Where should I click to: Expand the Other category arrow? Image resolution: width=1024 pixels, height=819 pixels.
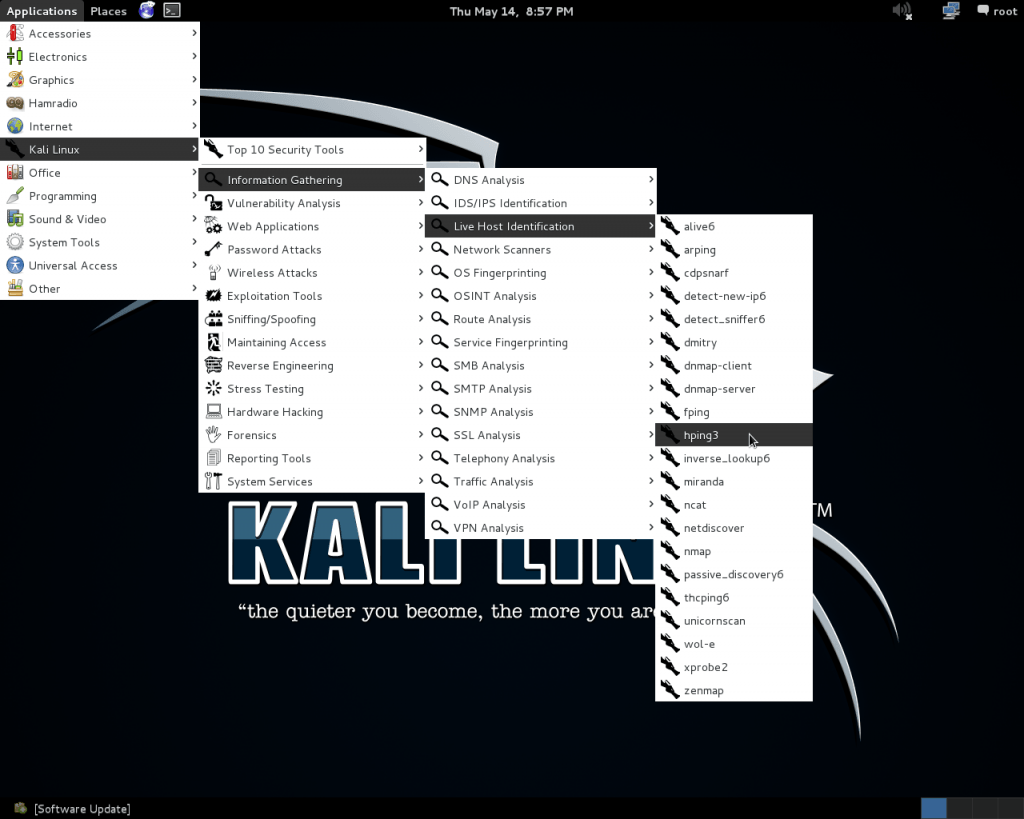(x=194, y=288)
